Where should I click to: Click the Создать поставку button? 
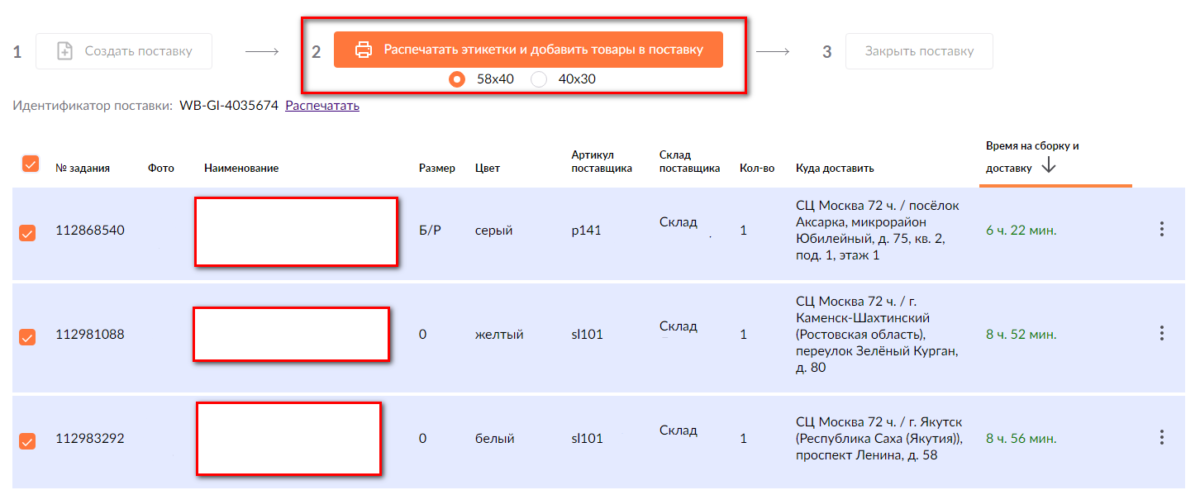coord(124,51)
